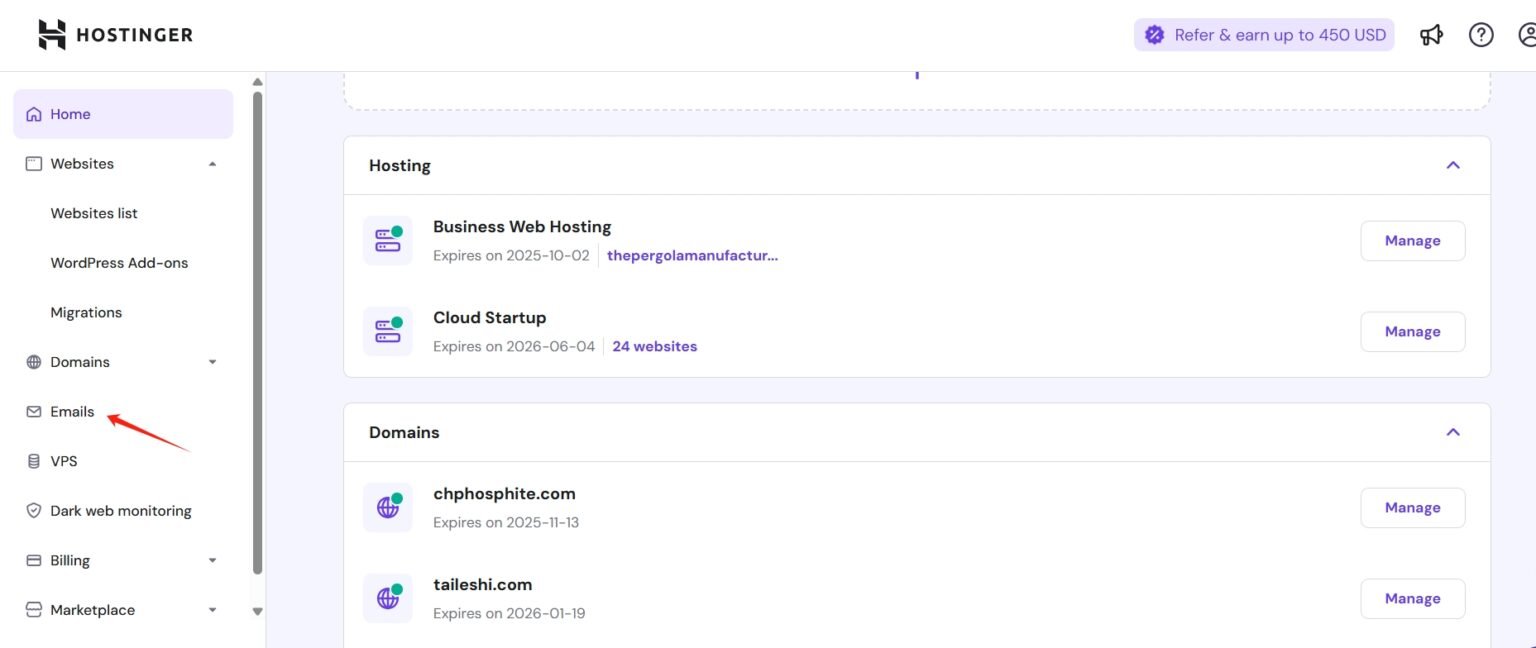Open Emails in the sidebar
Viewport: 1536px width, 648px height.
click(x=72, y=412)
